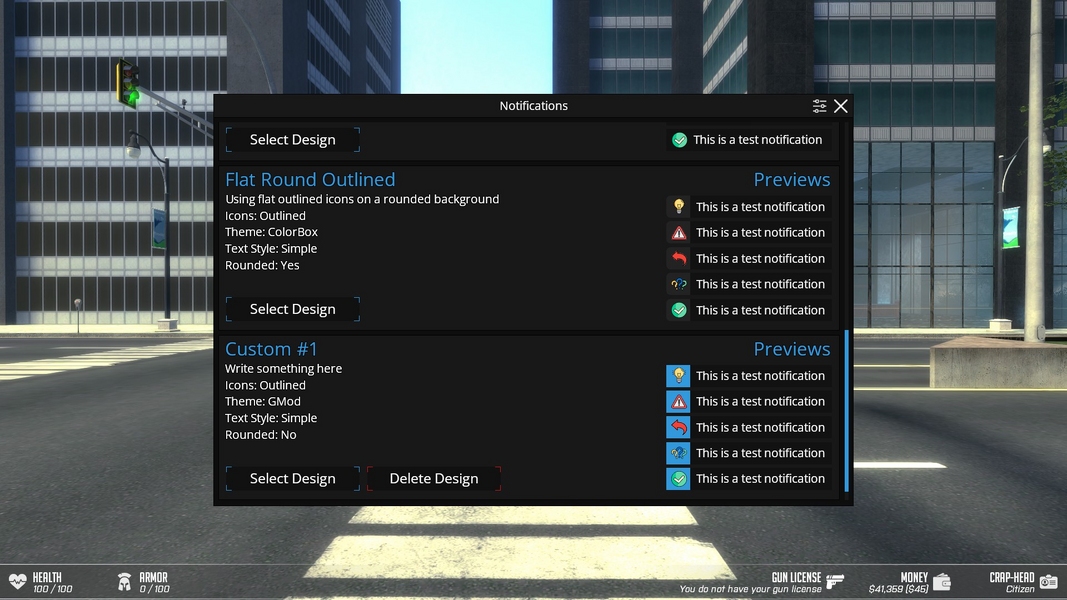
Task: Click the blue-boxed green checkmark in Custom #1
Action: 679,479
